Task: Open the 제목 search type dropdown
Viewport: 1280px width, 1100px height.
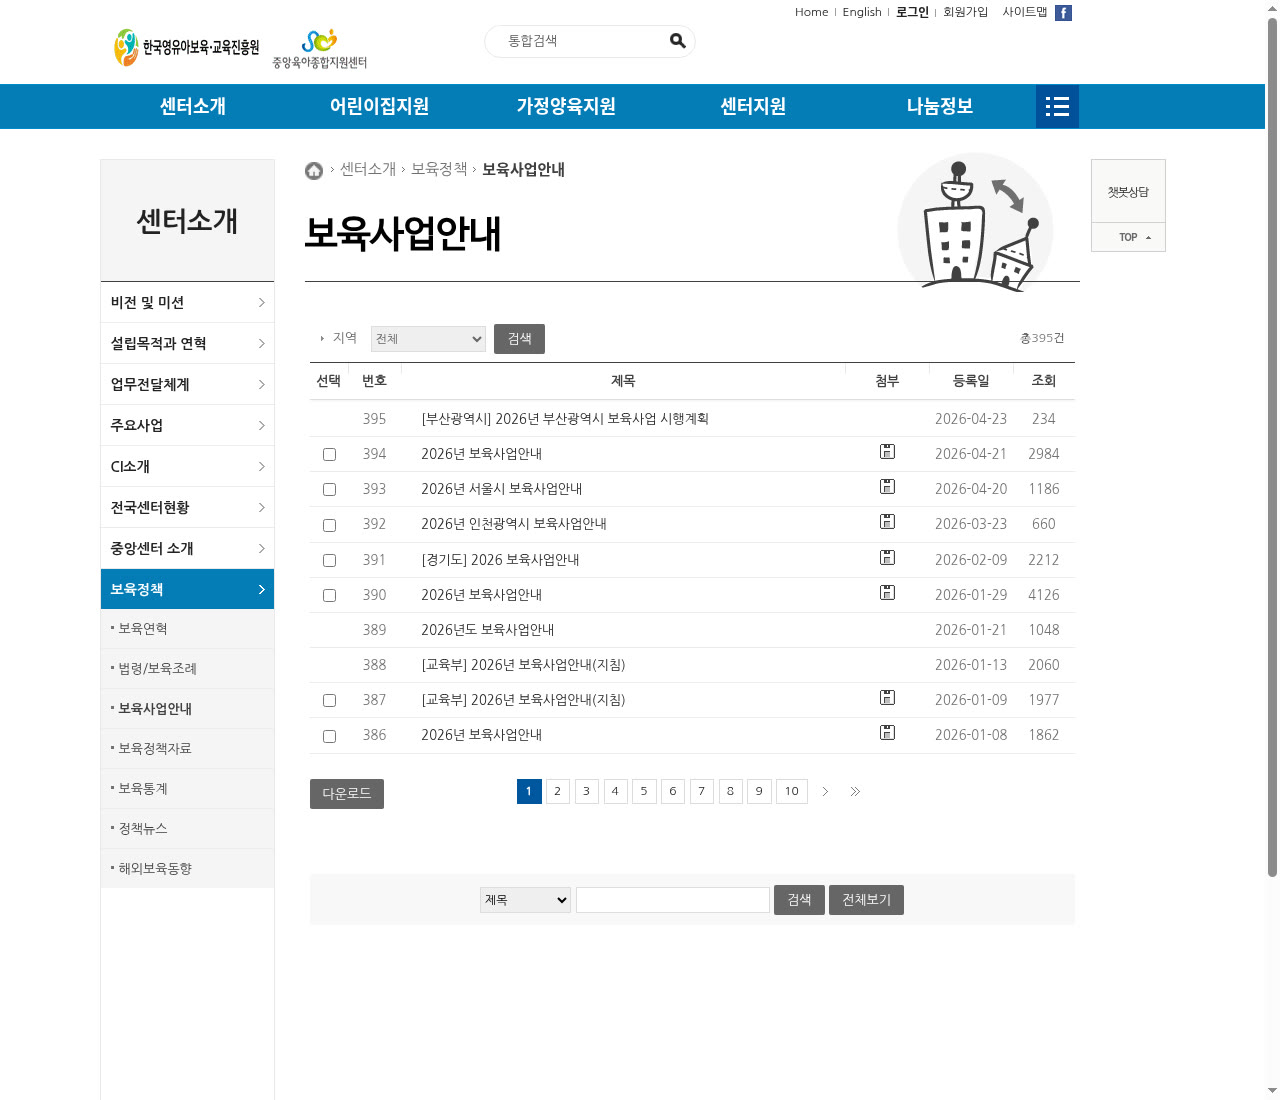Action: 525,900
